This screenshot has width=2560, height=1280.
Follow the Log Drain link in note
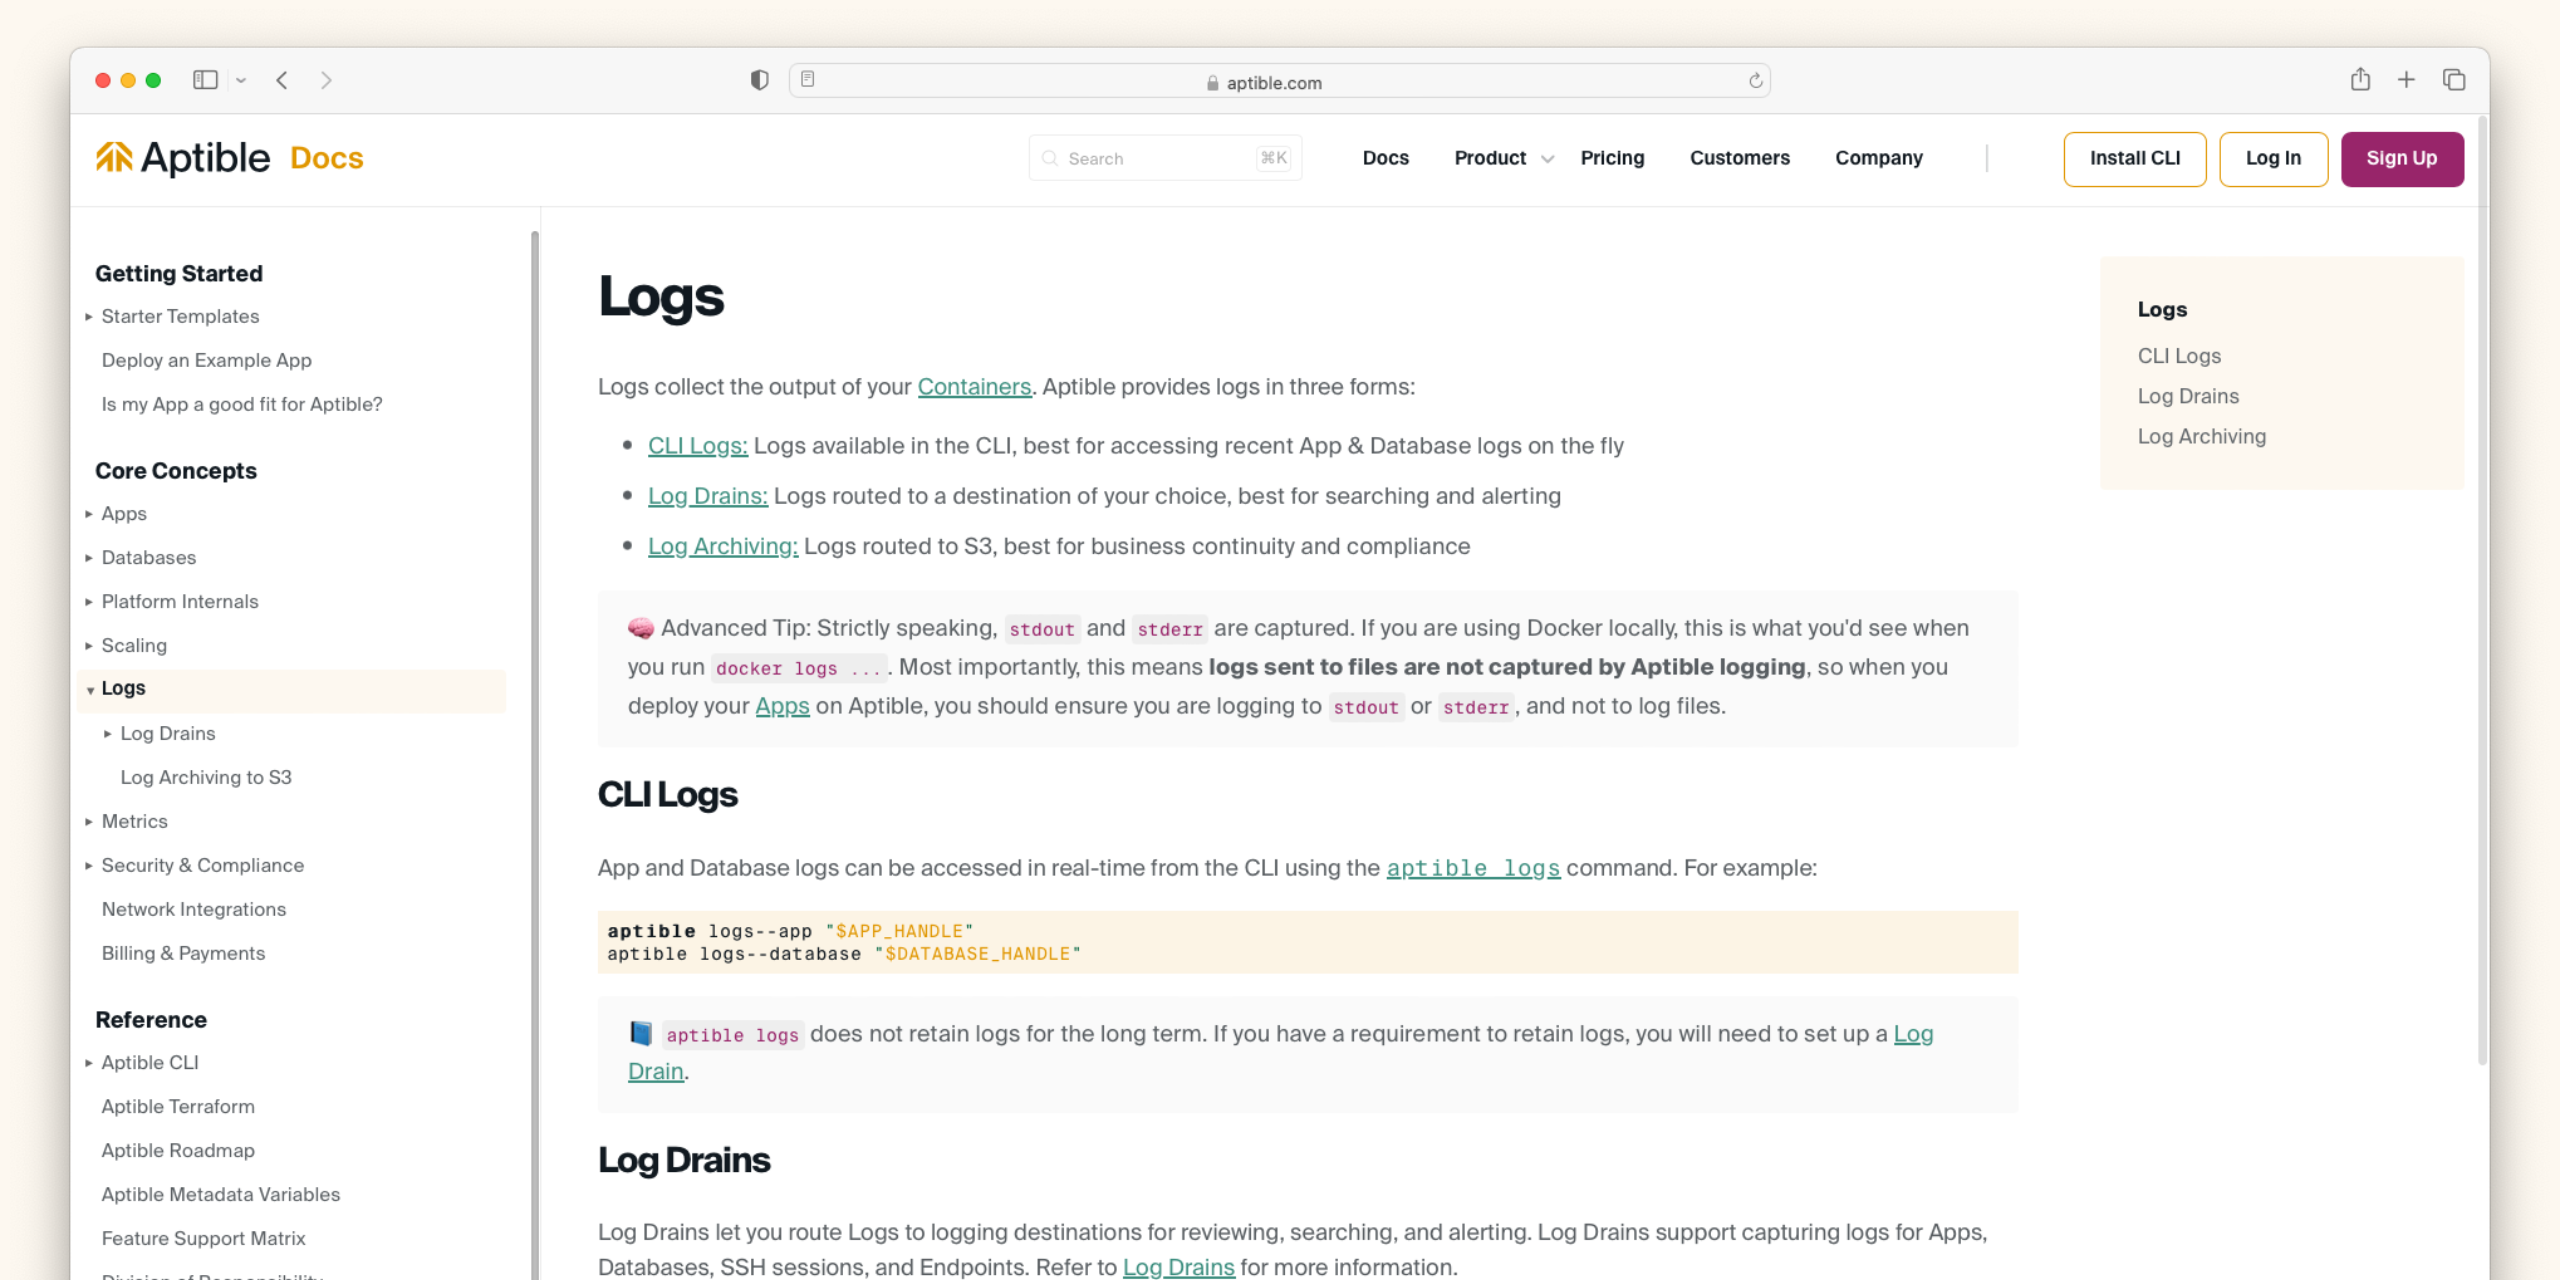[1913, 1033]
